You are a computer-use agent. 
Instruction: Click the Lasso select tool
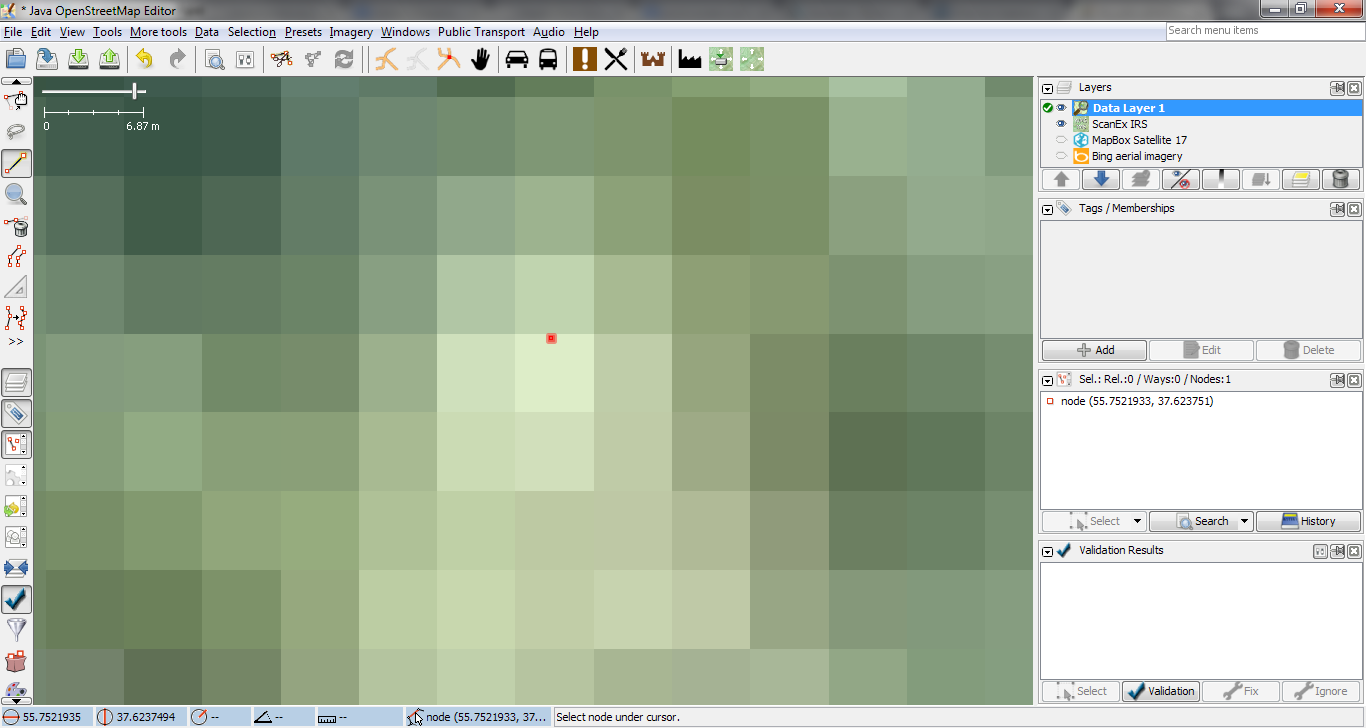(x=16, y=132)
